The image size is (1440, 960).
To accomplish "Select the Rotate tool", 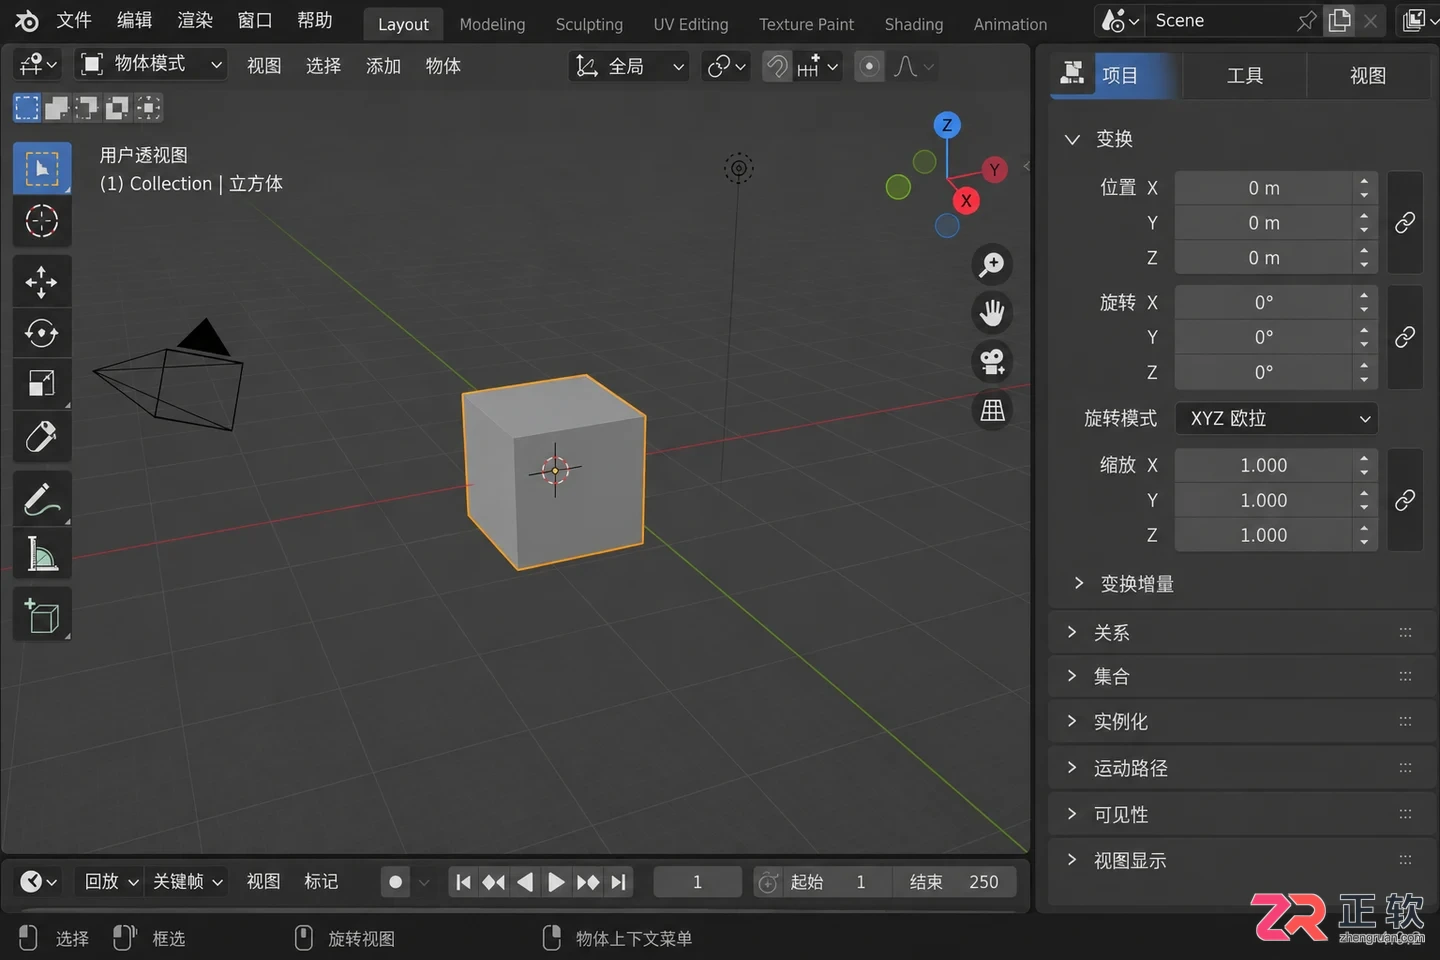I will 42,332.
